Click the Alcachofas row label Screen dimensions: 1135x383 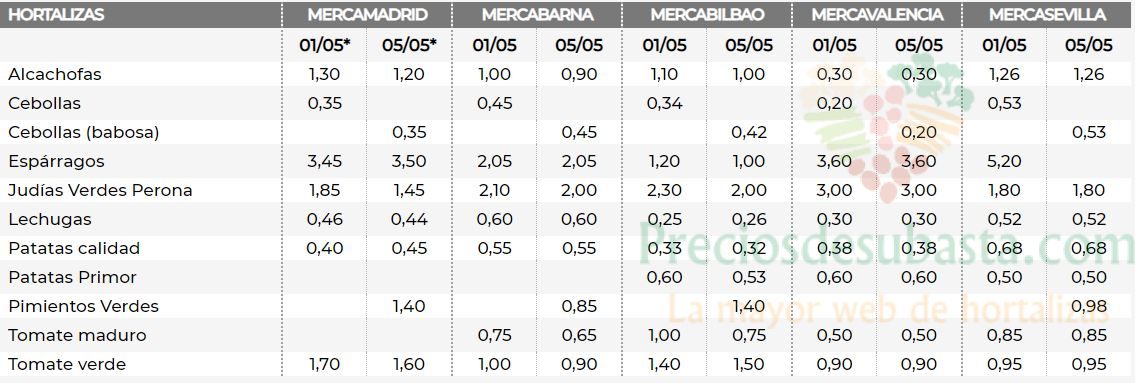coord(55,75)
